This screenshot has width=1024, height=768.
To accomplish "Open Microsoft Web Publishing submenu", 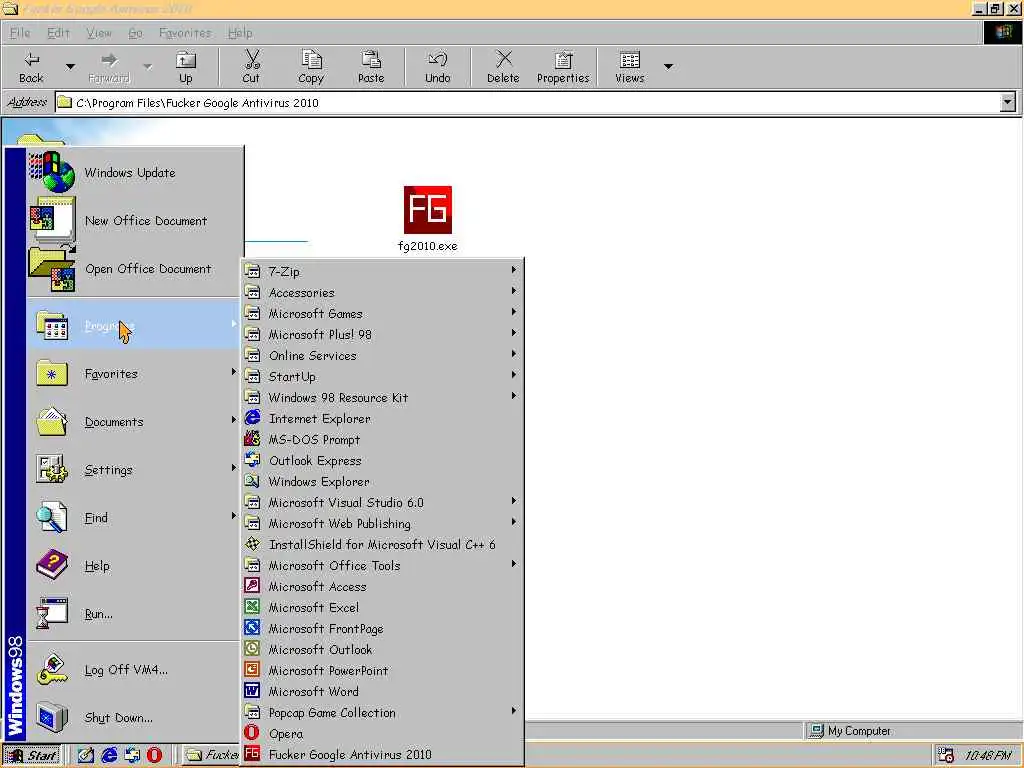I will click(382, 523).
